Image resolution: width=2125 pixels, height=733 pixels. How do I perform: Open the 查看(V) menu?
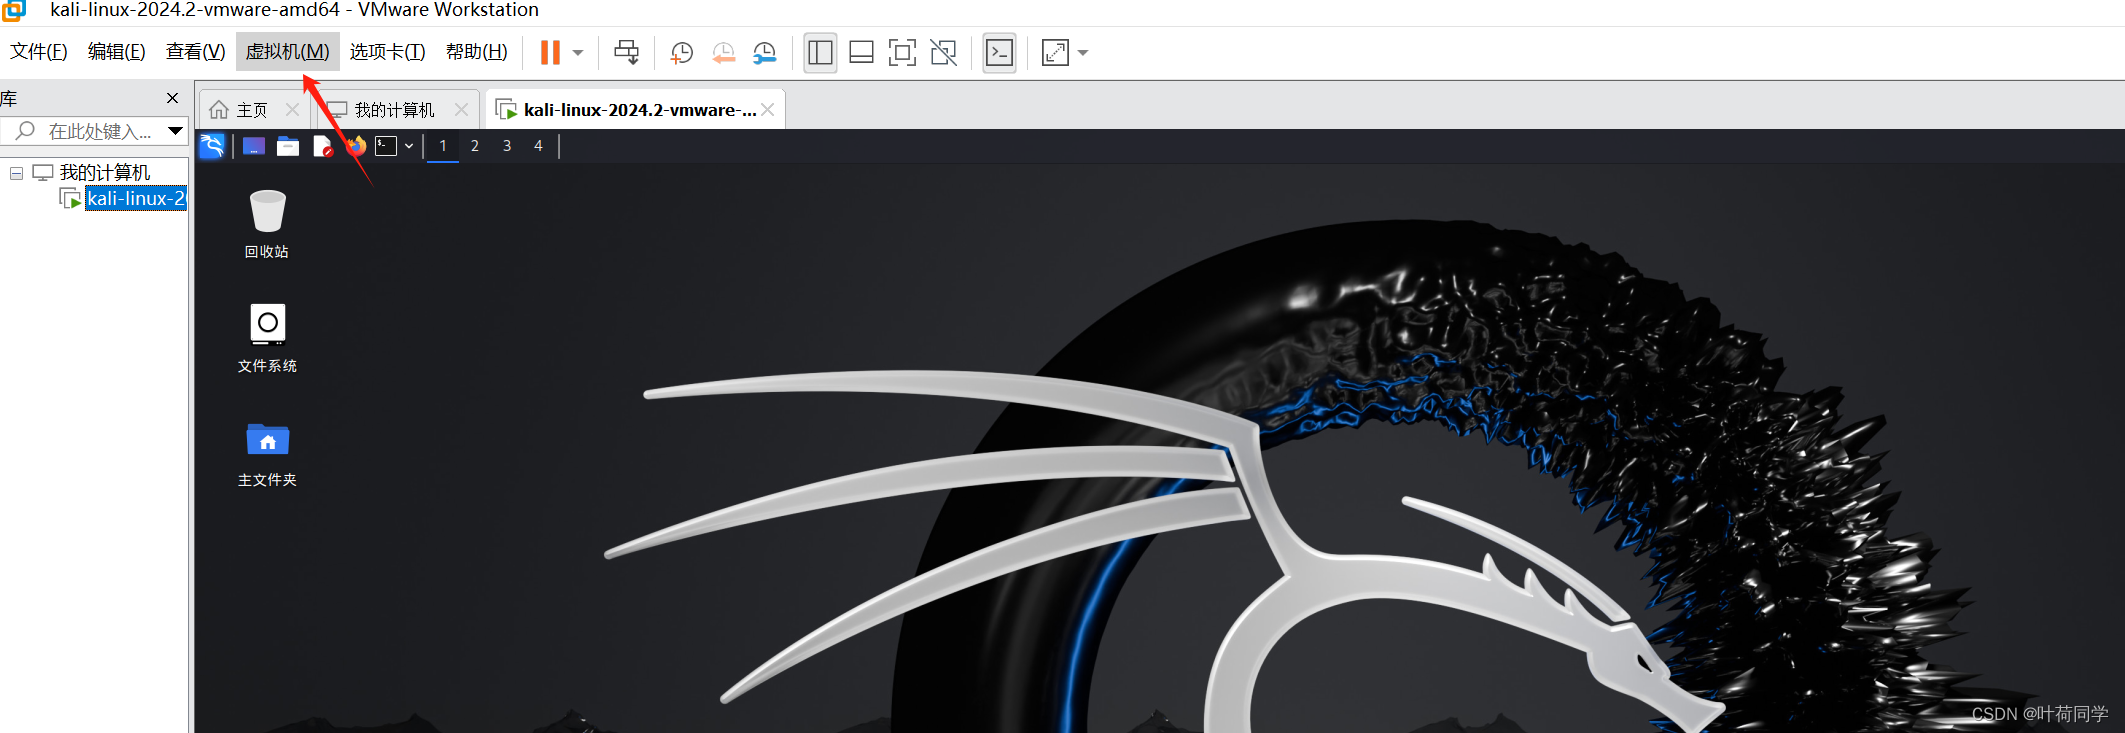coord(195,52)
